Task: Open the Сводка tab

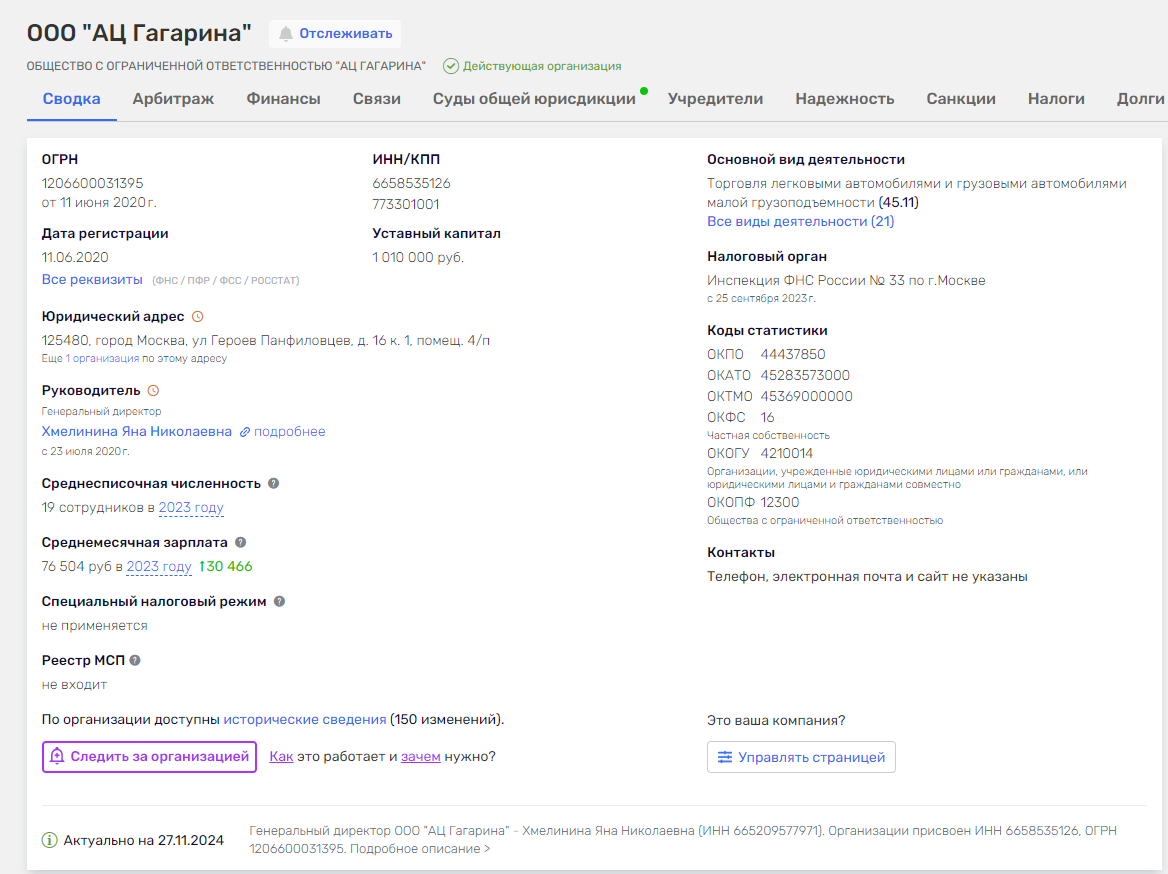Action: click(72, 98)
